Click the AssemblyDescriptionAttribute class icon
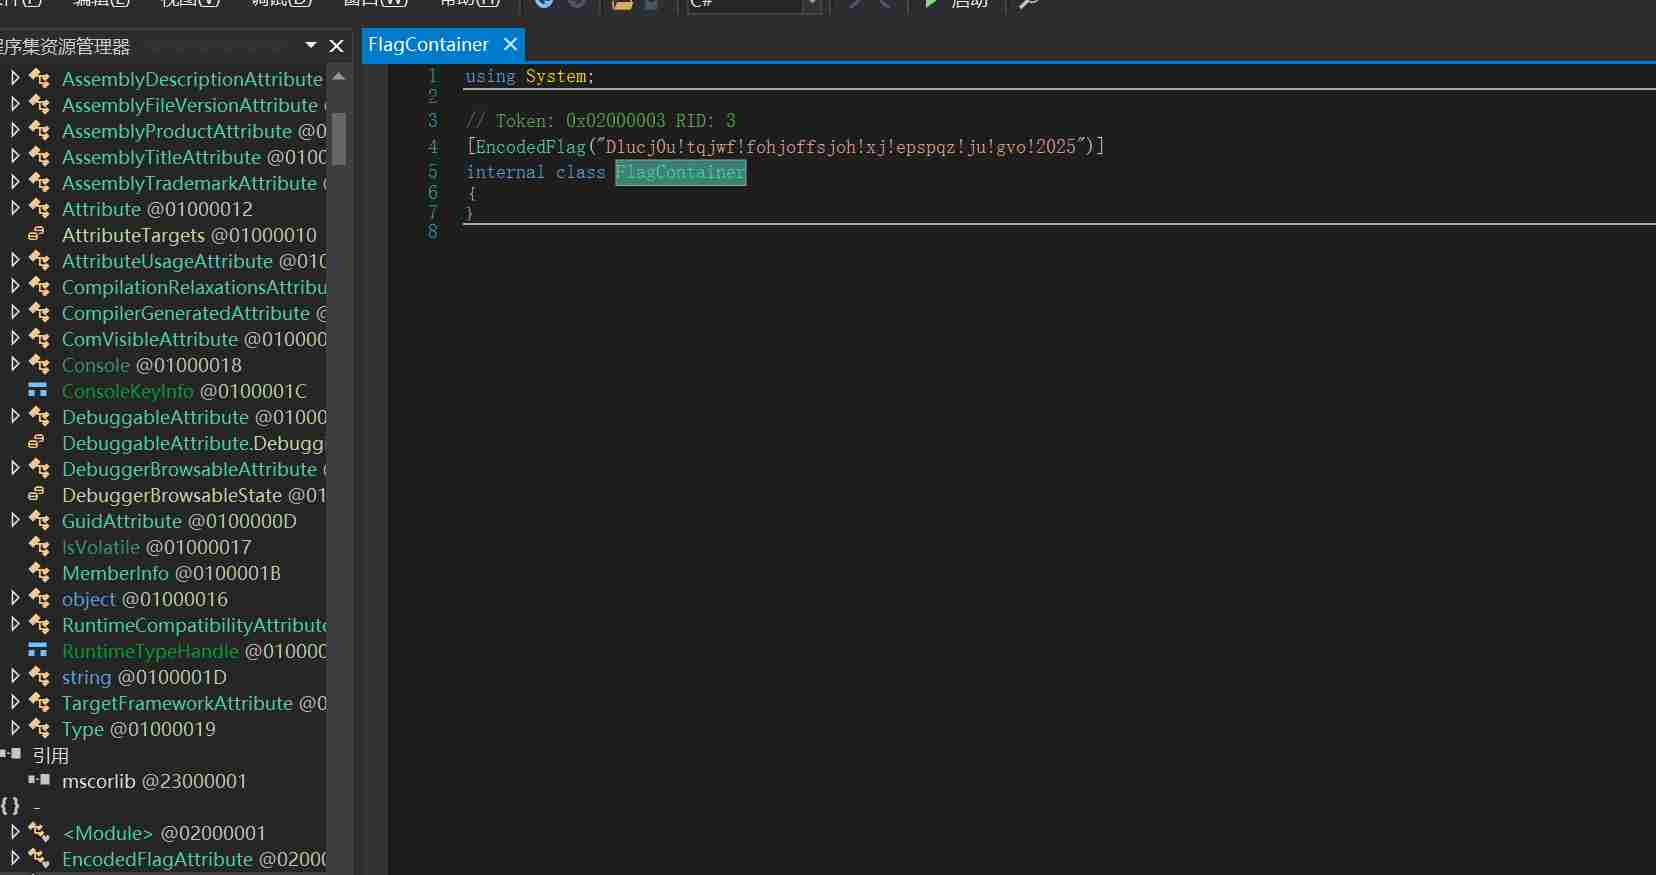The width and height of the screenshot is (1656, 875). tap(40, 78)
